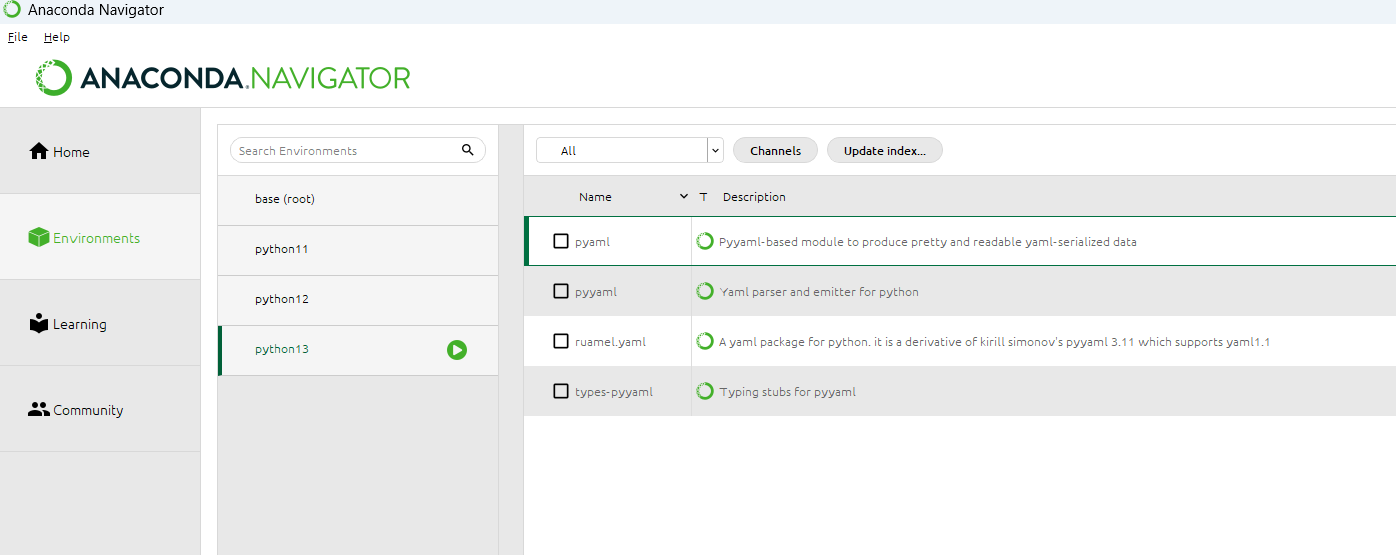
Task: Click the T column header
Action: [704, 197]
